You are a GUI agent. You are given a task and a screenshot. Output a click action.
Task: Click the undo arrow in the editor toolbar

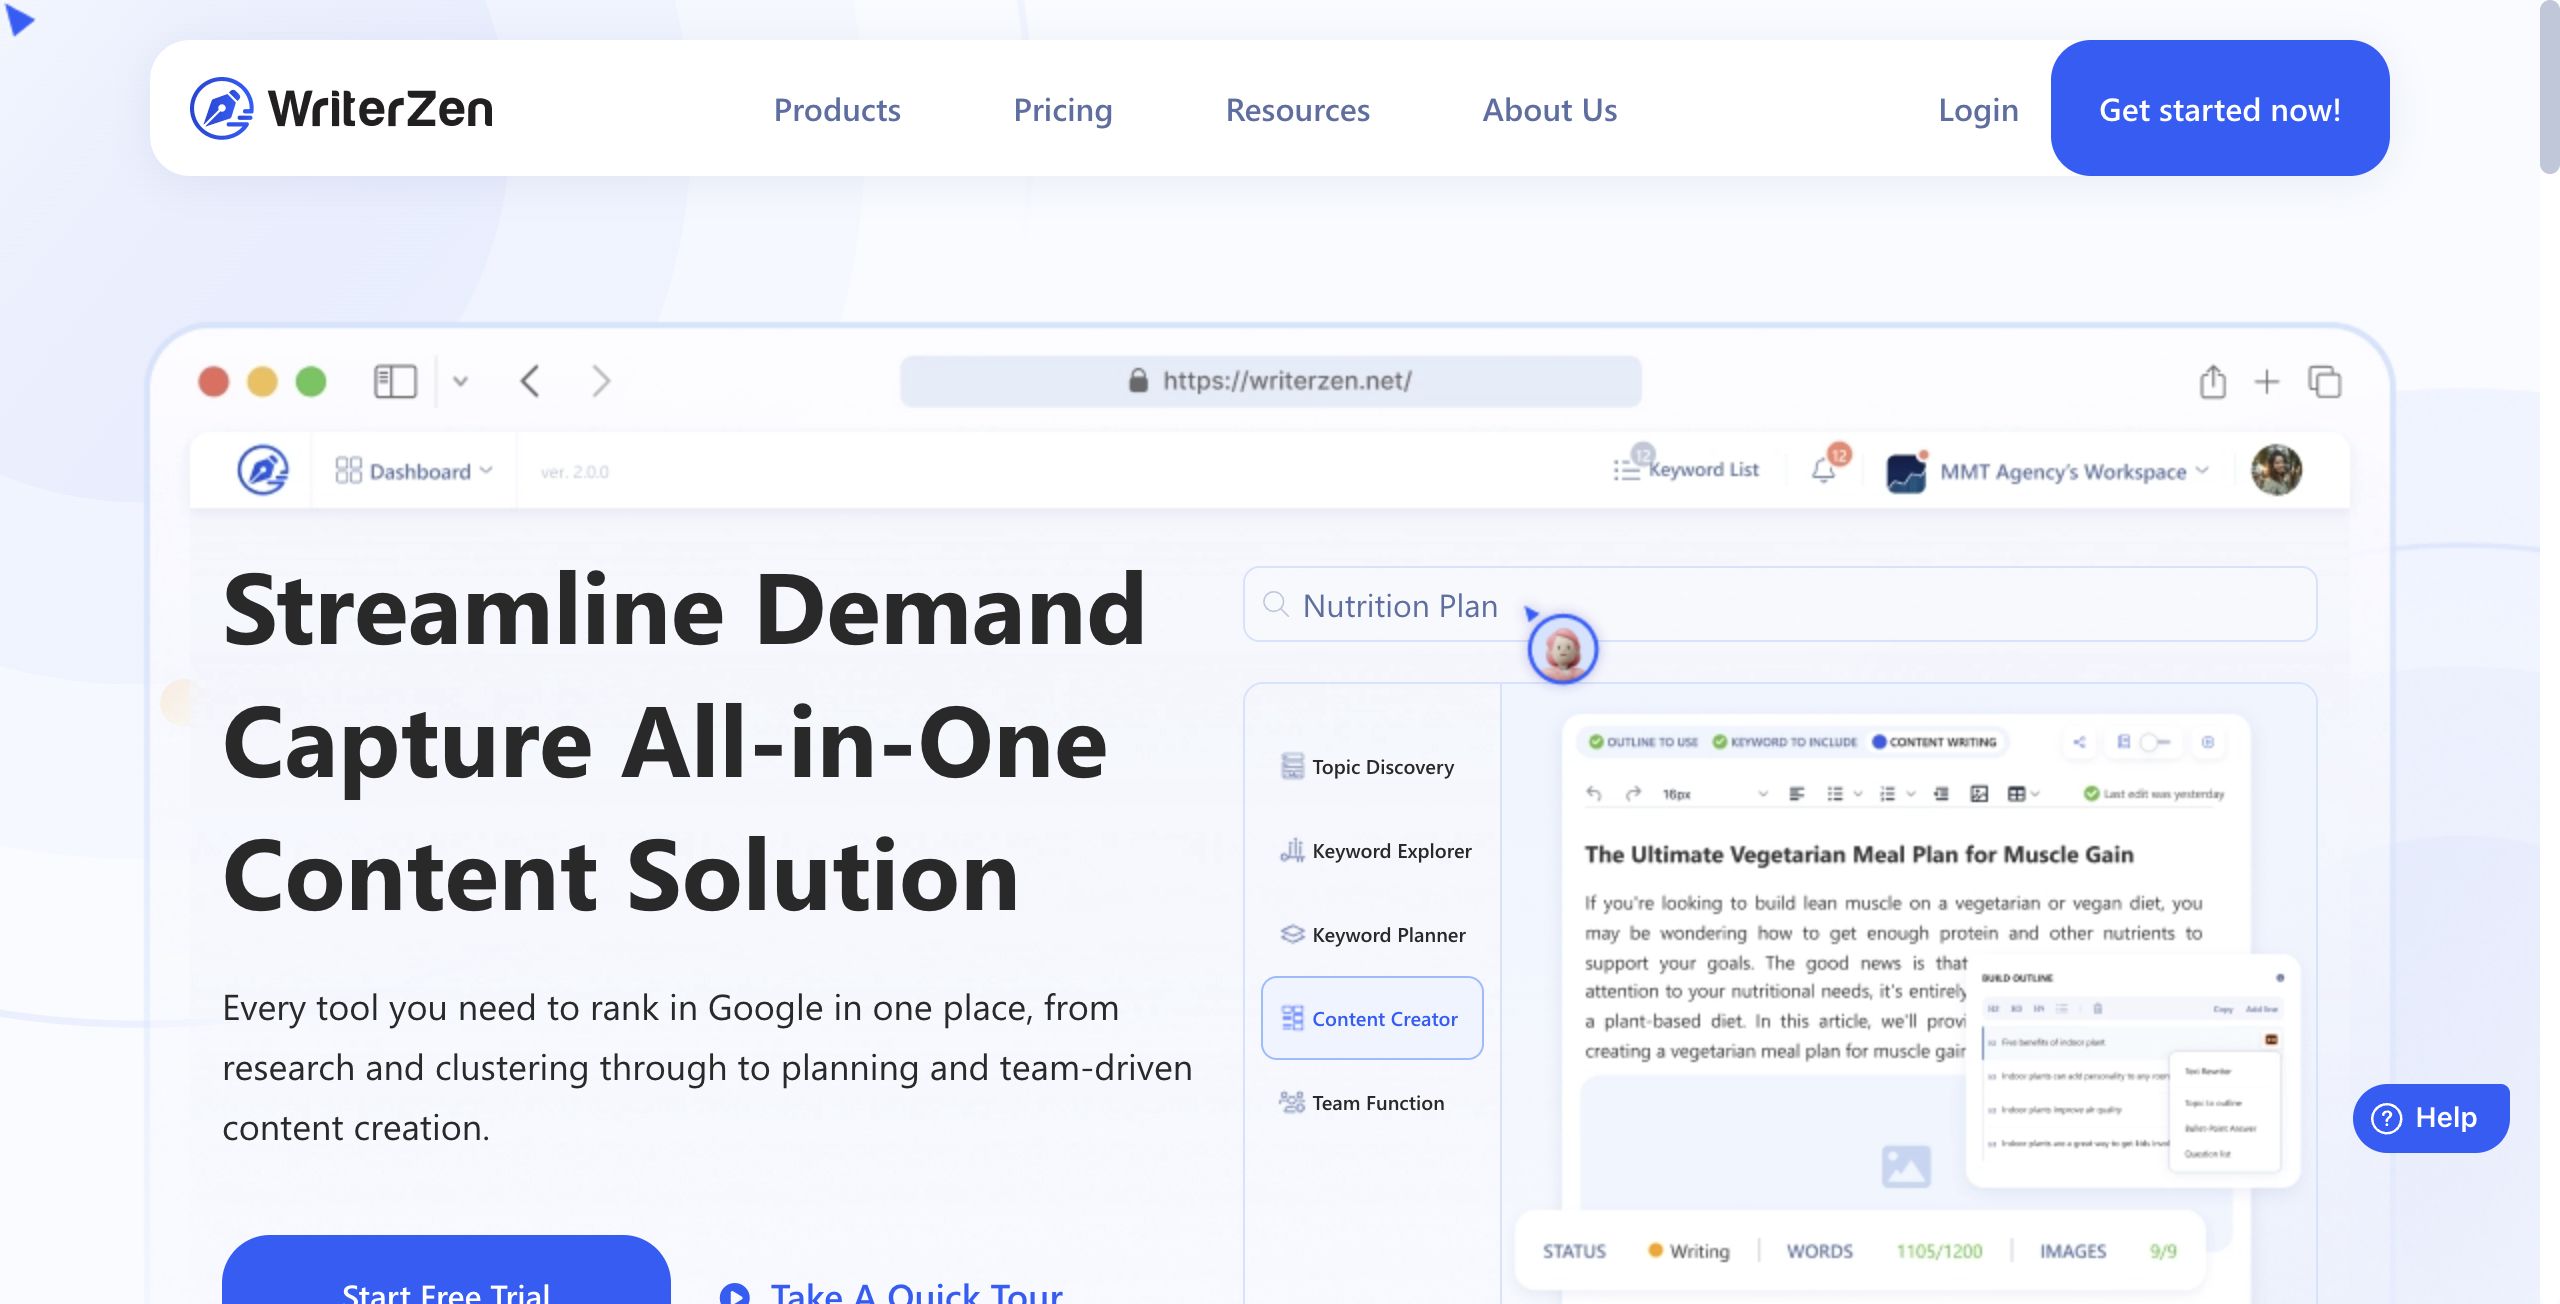1594,793
